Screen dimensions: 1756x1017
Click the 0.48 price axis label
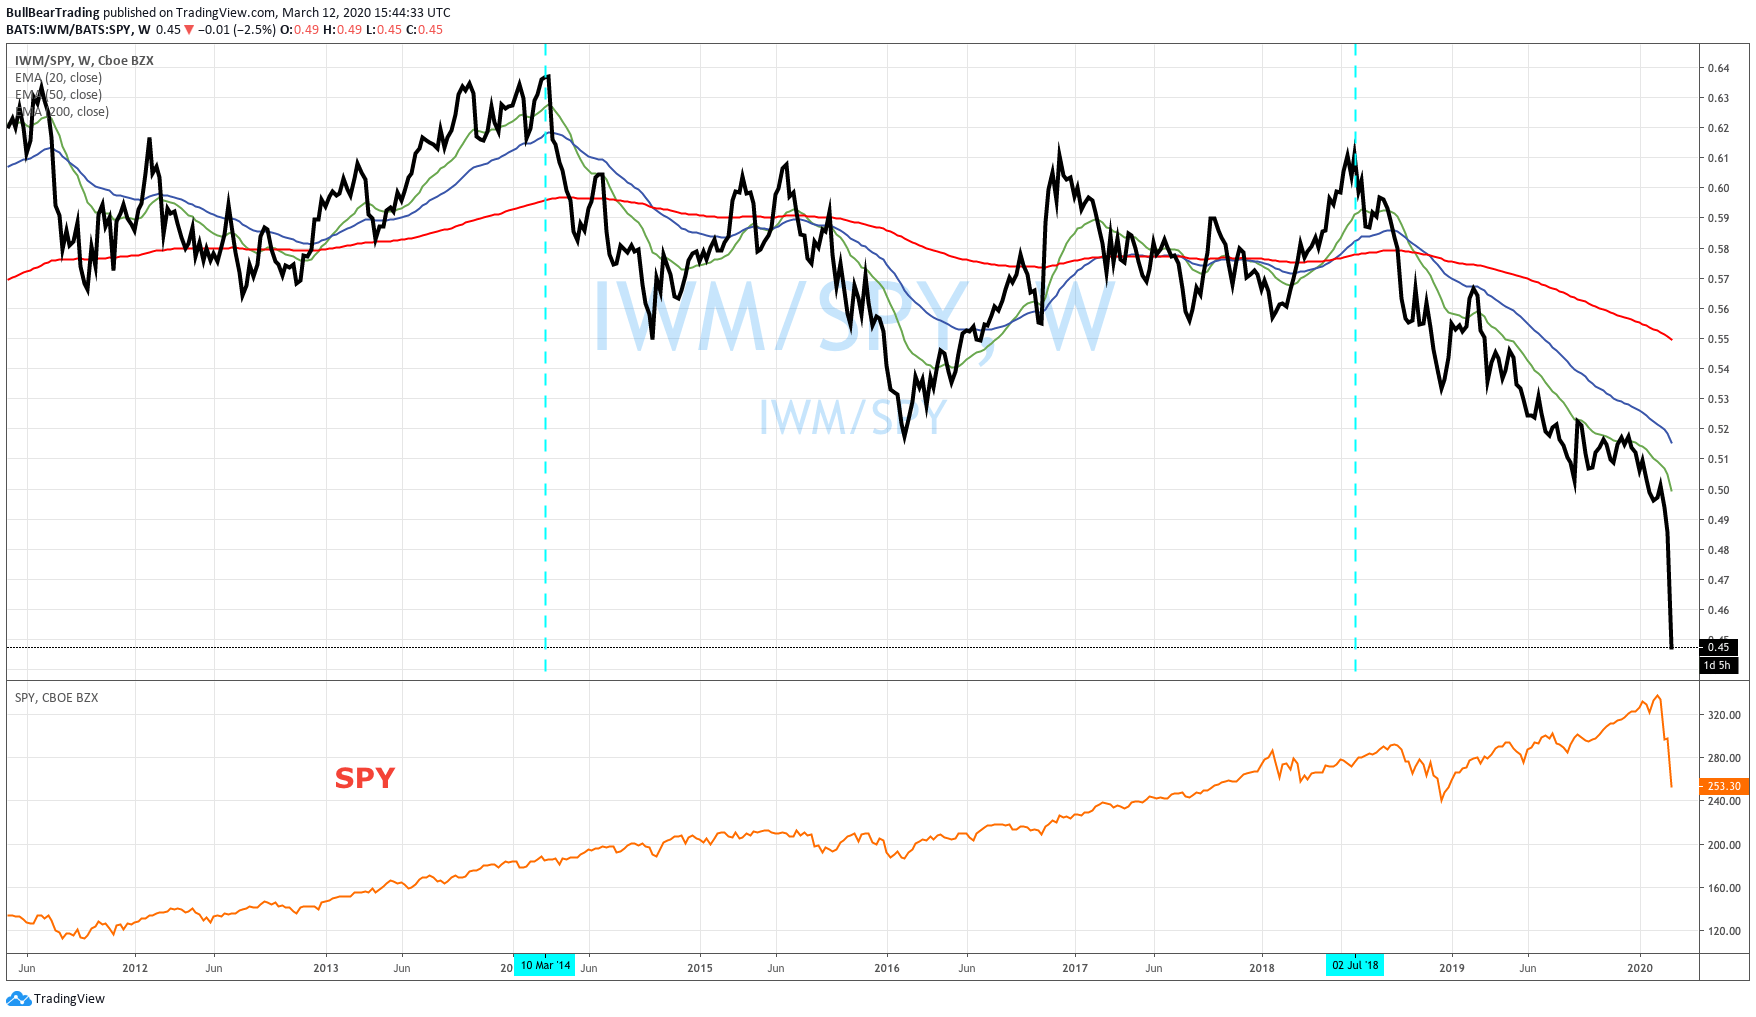point(1718,550)
